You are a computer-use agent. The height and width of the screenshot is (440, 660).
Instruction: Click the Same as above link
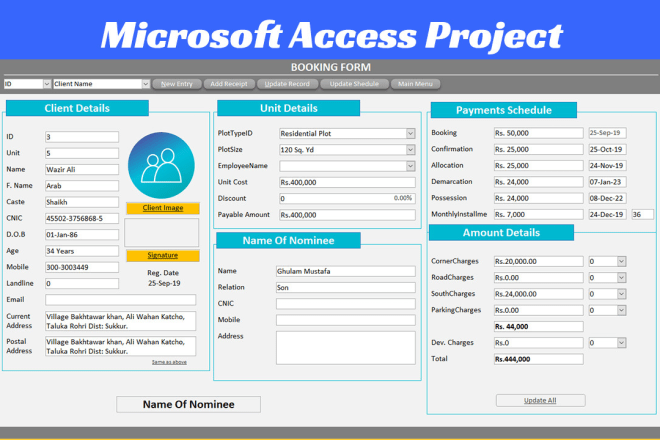[x=169, y=362]
